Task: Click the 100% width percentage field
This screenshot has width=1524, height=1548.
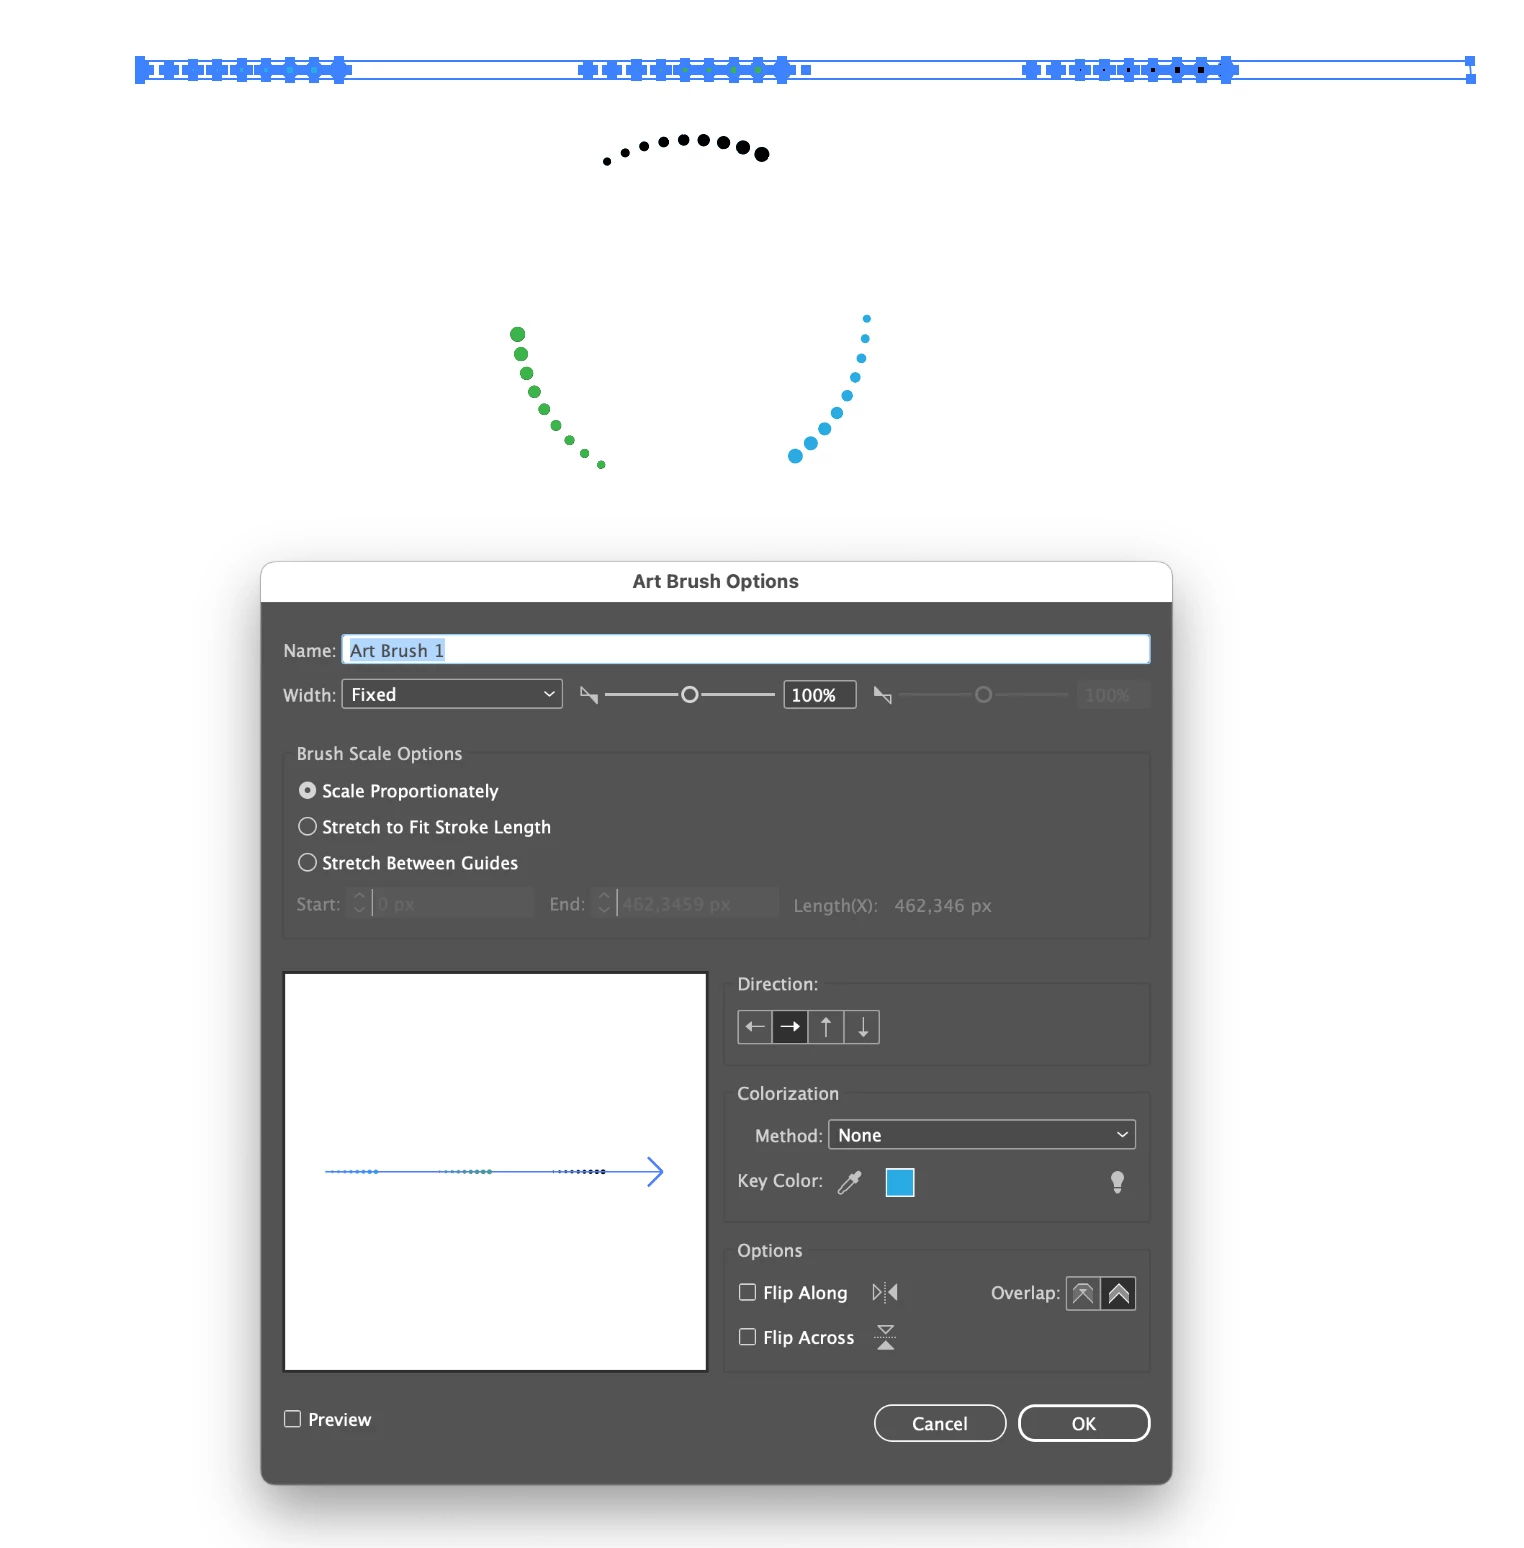Action: [819, 695]
